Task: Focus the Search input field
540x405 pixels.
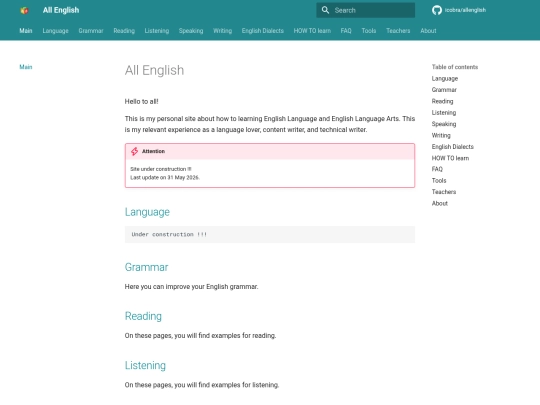Action: (x=365, y=10)
